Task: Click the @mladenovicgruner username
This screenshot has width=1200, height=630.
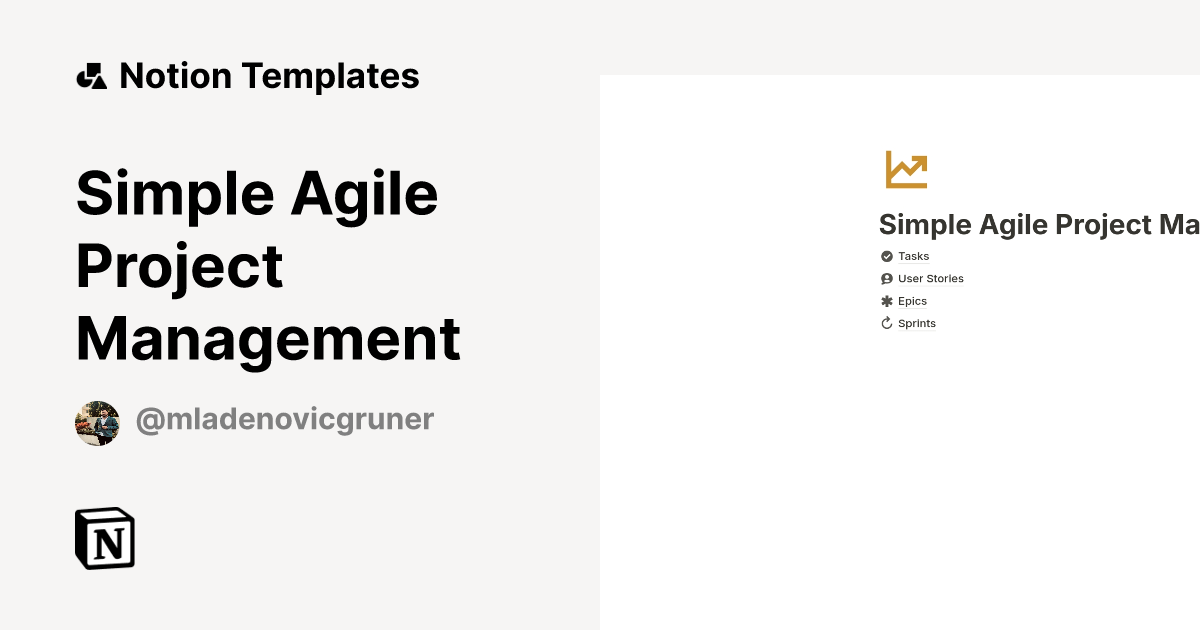Action: click(284, 419)
